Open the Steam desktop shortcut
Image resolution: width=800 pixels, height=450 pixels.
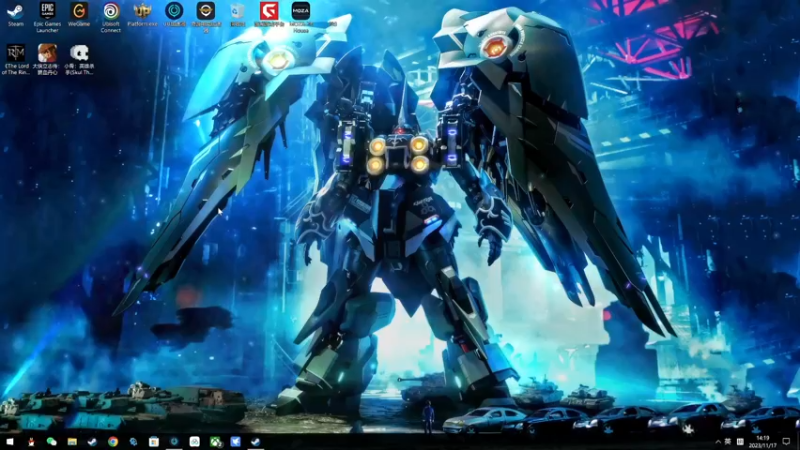tap(15, 14)
